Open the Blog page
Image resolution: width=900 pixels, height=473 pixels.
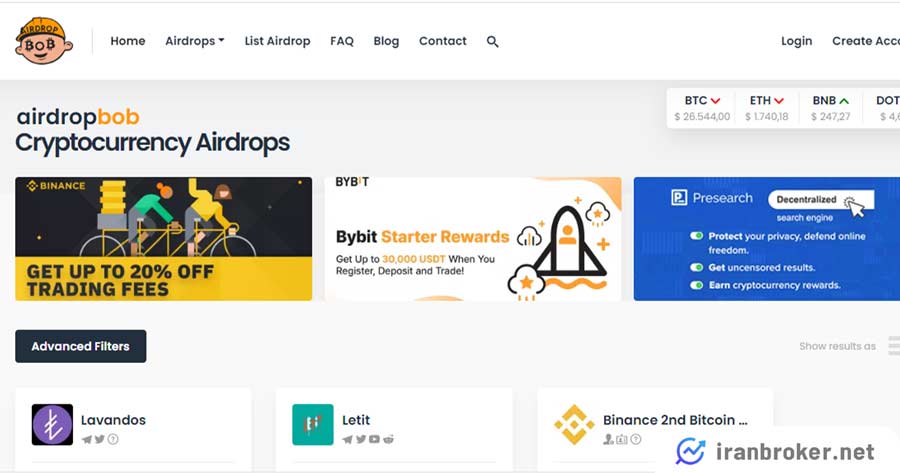click(x=386, y=41)
